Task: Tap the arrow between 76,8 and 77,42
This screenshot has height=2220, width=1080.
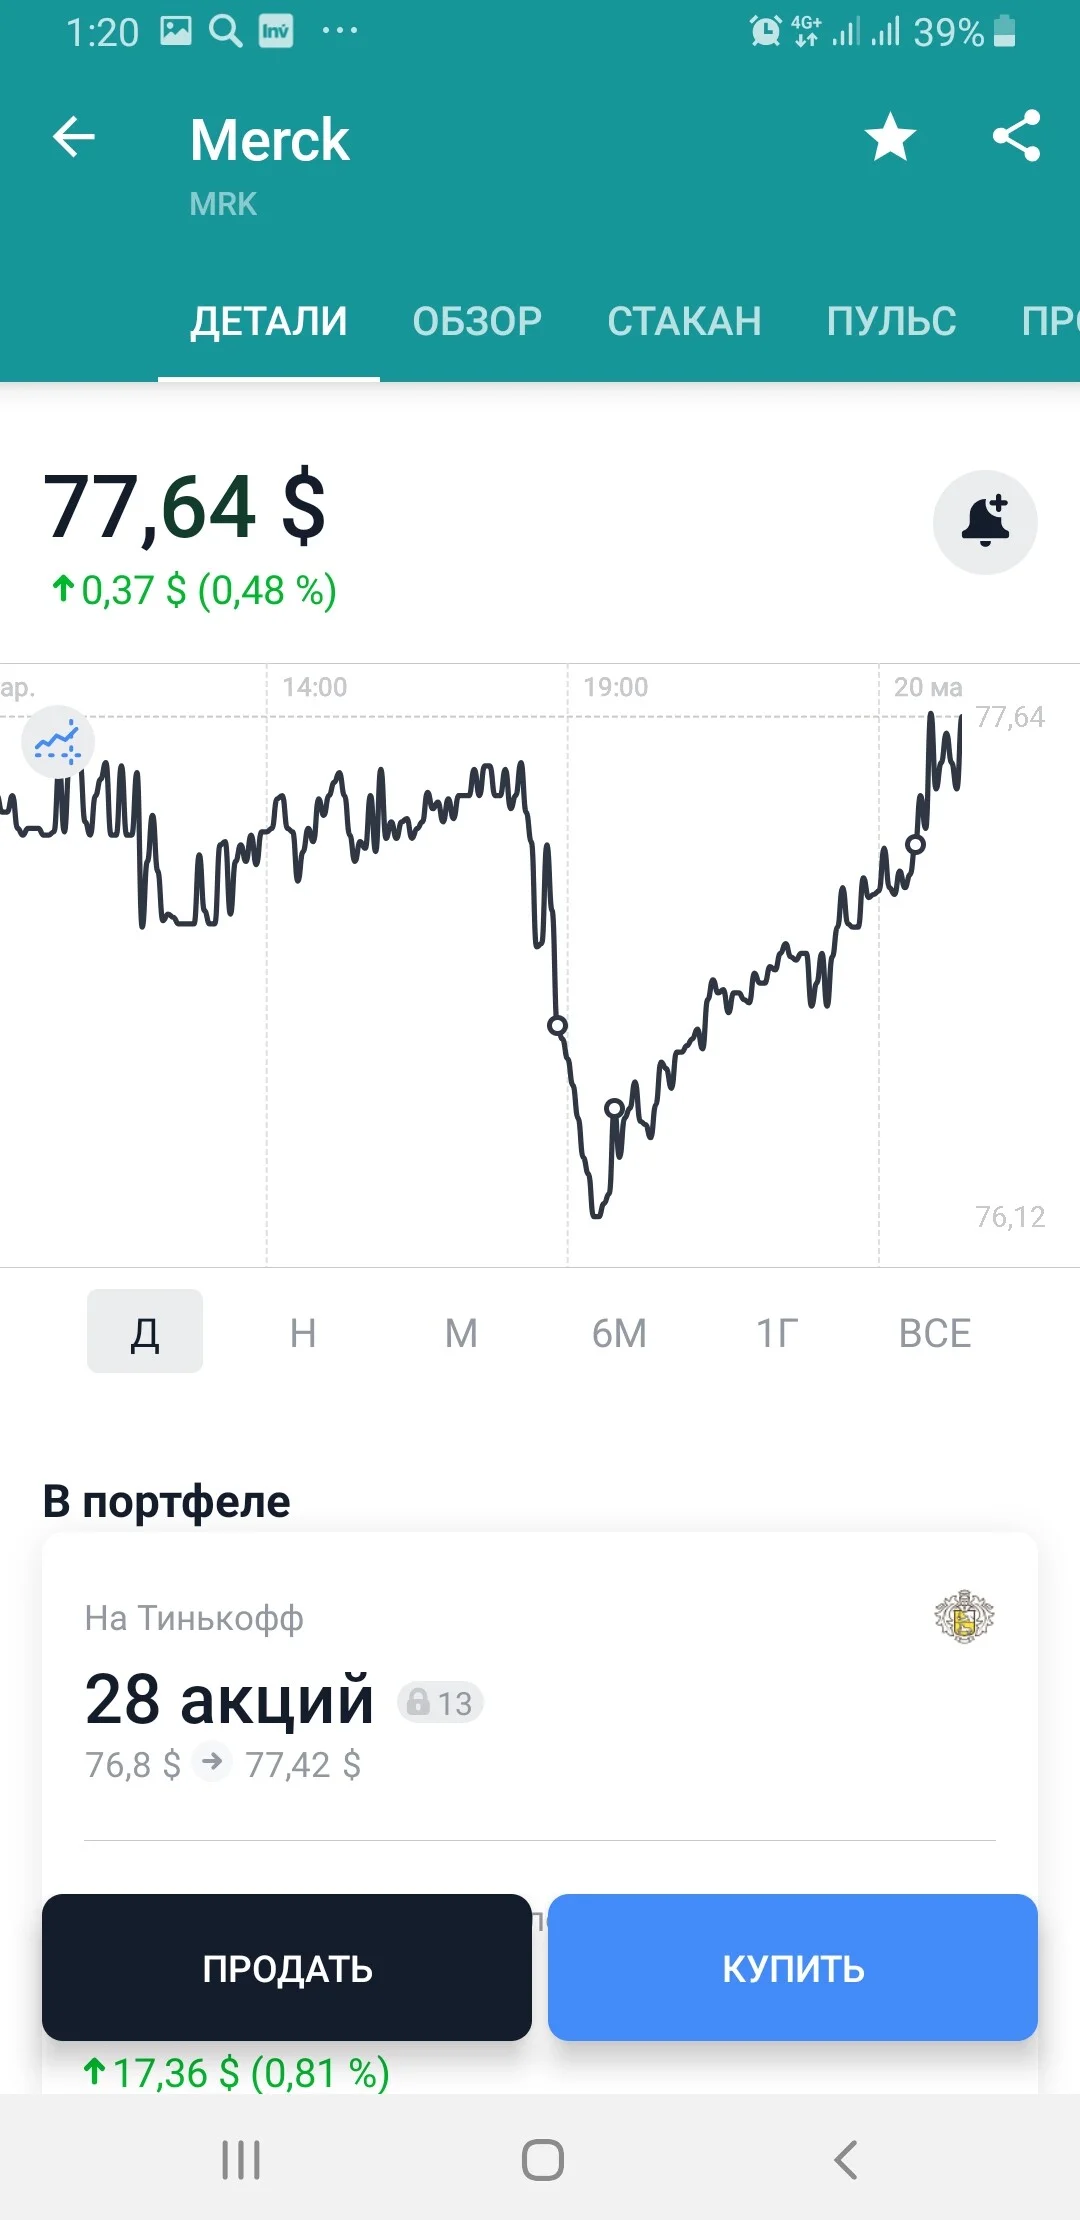Action: point(212,1761)
